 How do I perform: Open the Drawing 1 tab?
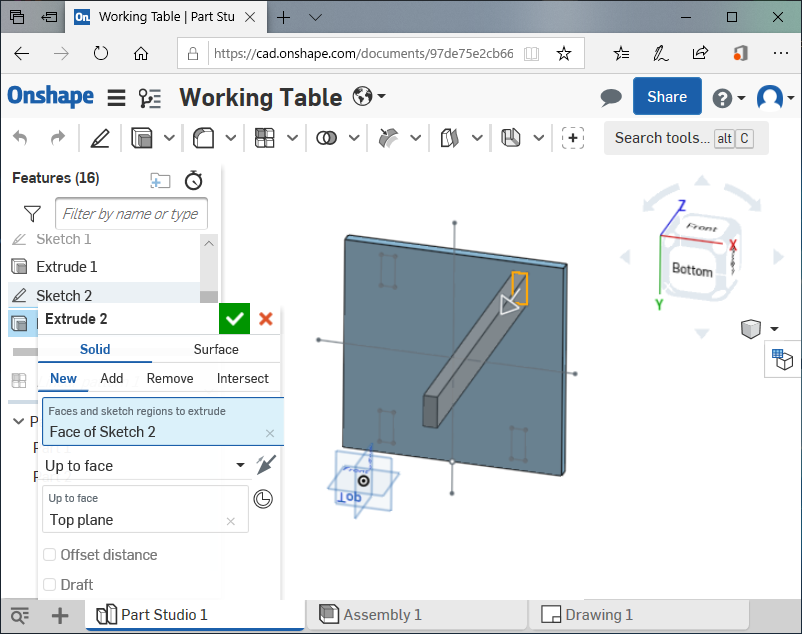[x=638, y=615]
